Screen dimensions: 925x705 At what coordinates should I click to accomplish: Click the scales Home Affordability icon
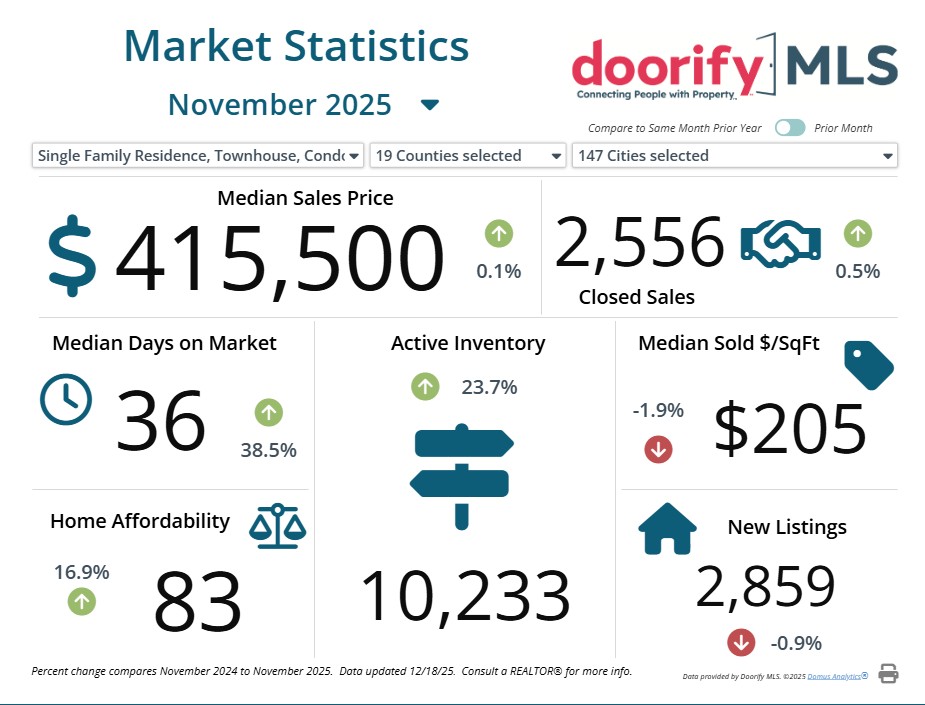click(x=277, y=526)
